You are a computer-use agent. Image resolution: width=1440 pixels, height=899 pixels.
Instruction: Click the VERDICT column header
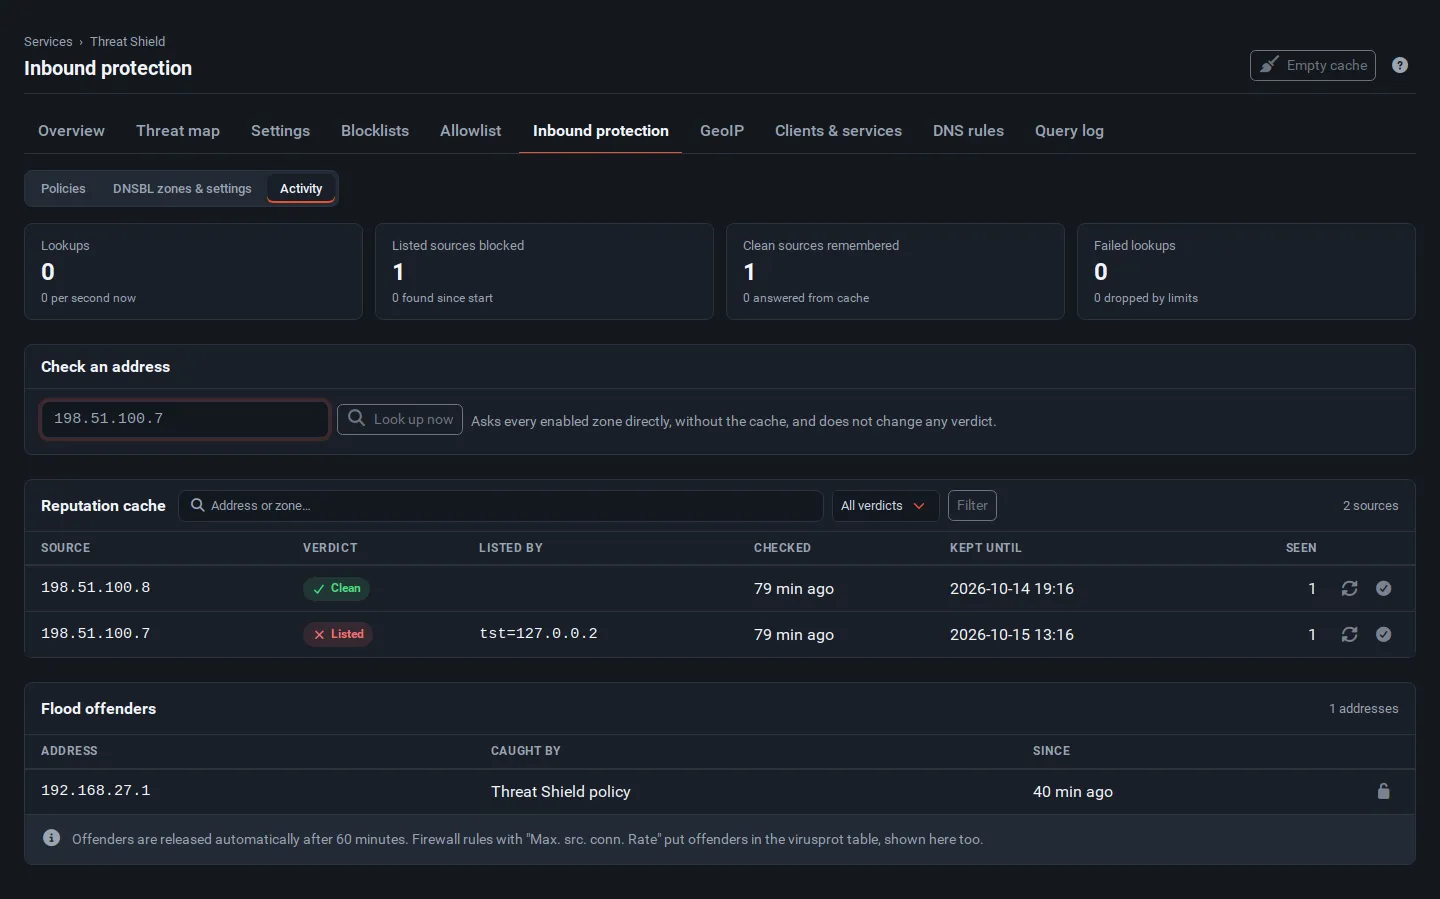point(330,548)
